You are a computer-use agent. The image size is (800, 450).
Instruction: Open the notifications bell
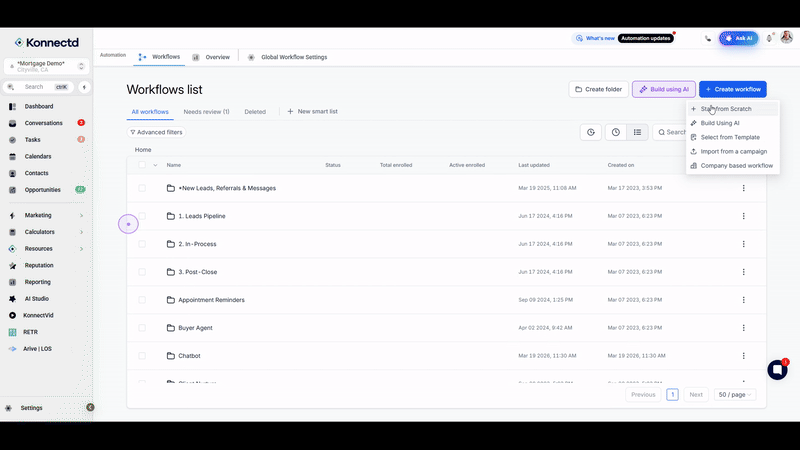point(769,38)
